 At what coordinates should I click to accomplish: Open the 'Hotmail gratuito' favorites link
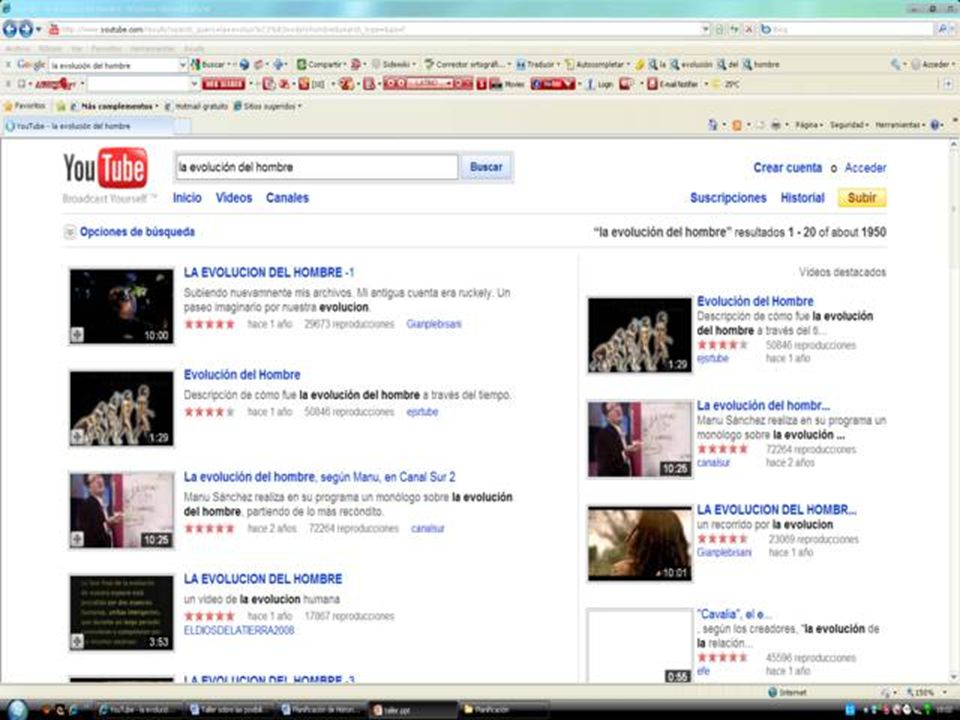pyautogui.click(x=196, y=106)
